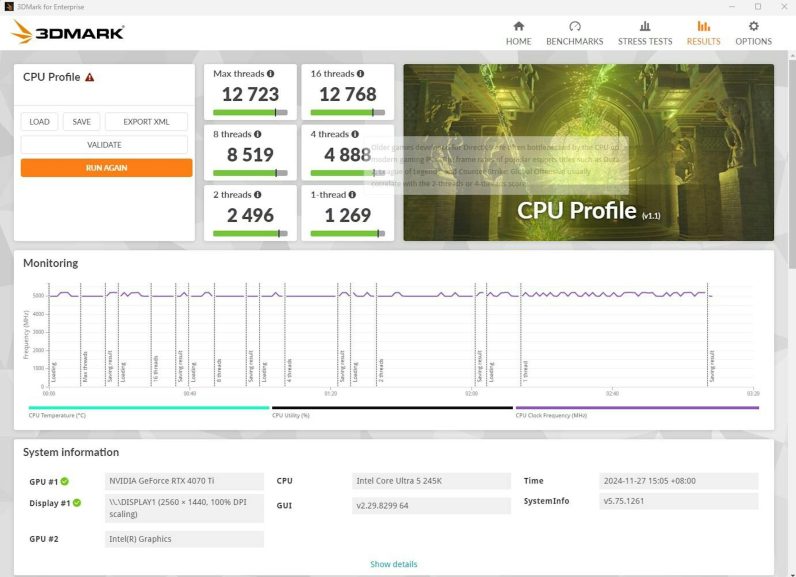Click the GPU #1 green check icon
Viewport: 796px width, 577px height.
pos(64,481)
